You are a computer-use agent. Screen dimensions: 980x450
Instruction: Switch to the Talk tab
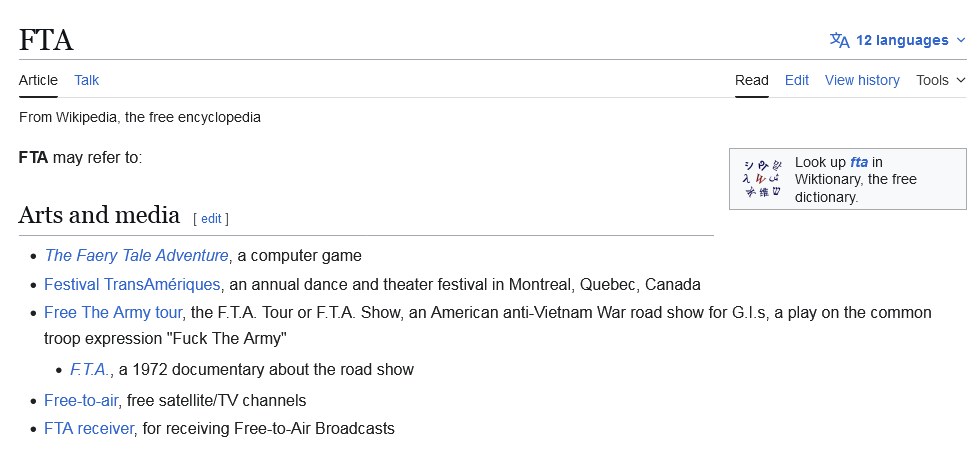coord(87,80)
